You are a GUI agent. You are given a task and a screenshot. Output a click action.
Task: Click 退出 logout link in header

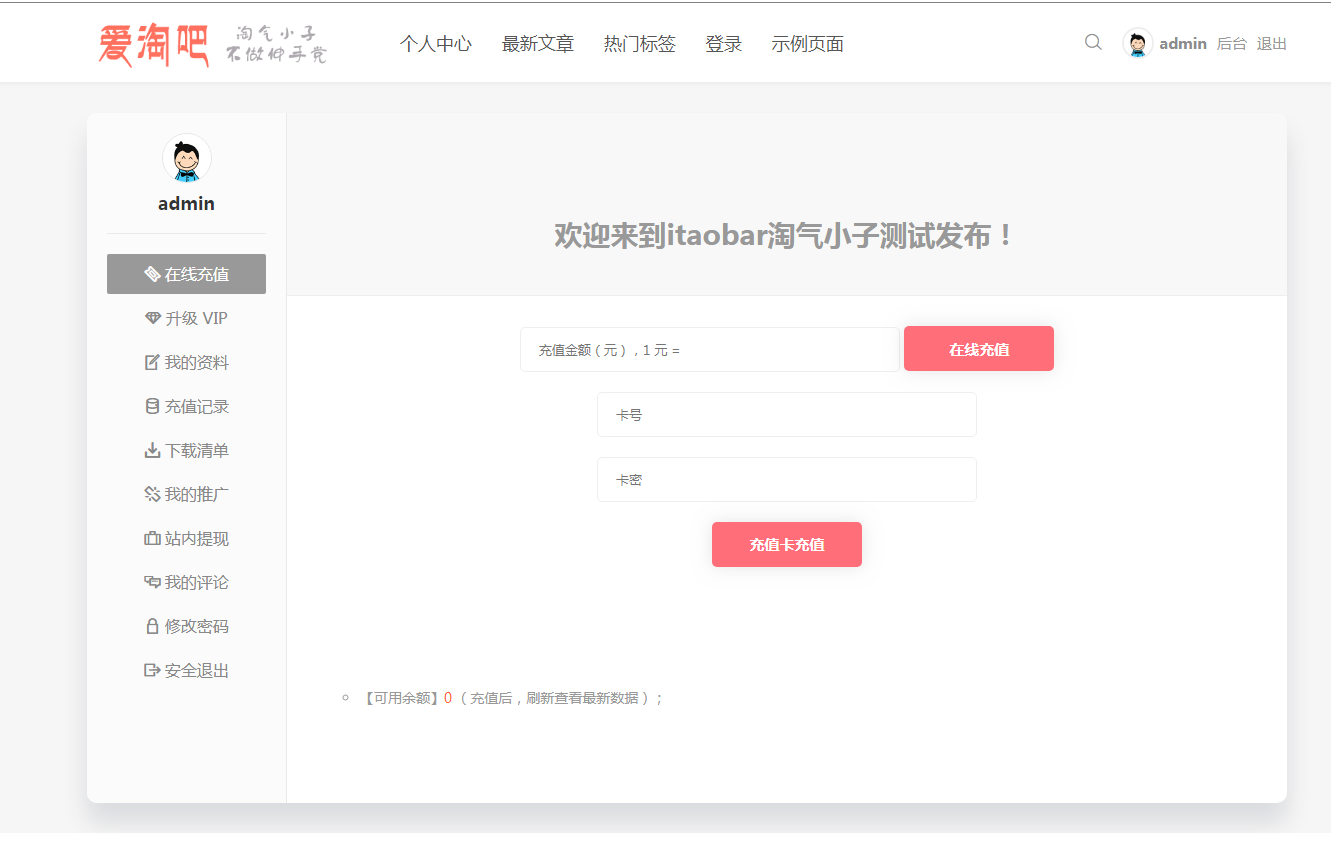pyautogui.click(x=1272, y=44)
